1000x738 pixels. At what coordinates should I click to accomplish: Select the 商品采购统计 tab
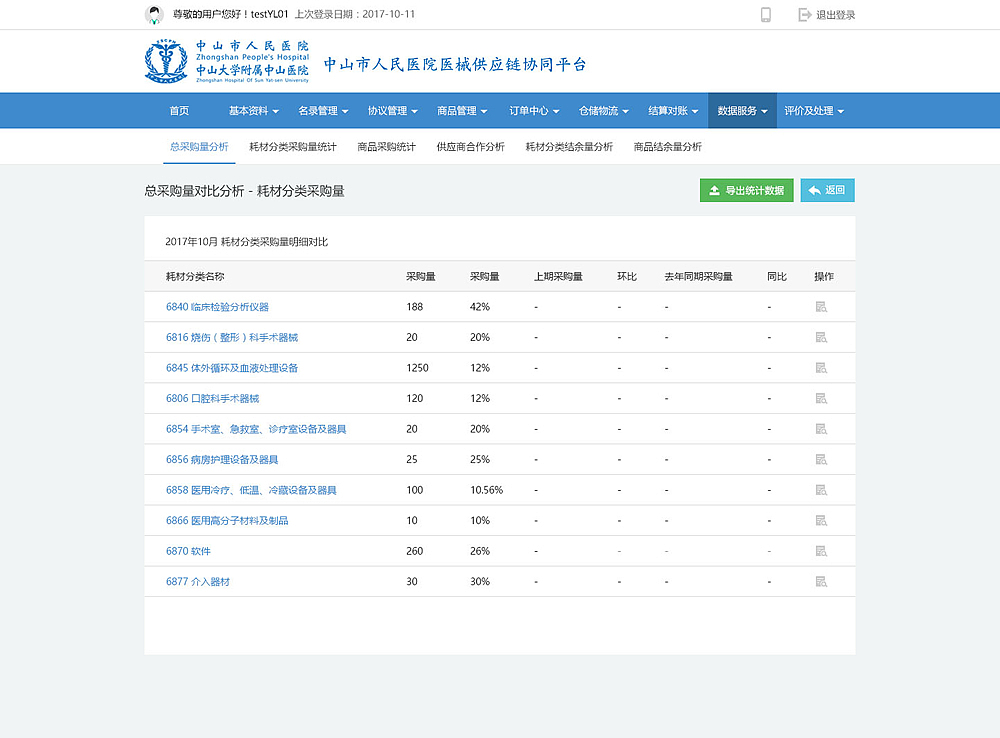point(383,146)
